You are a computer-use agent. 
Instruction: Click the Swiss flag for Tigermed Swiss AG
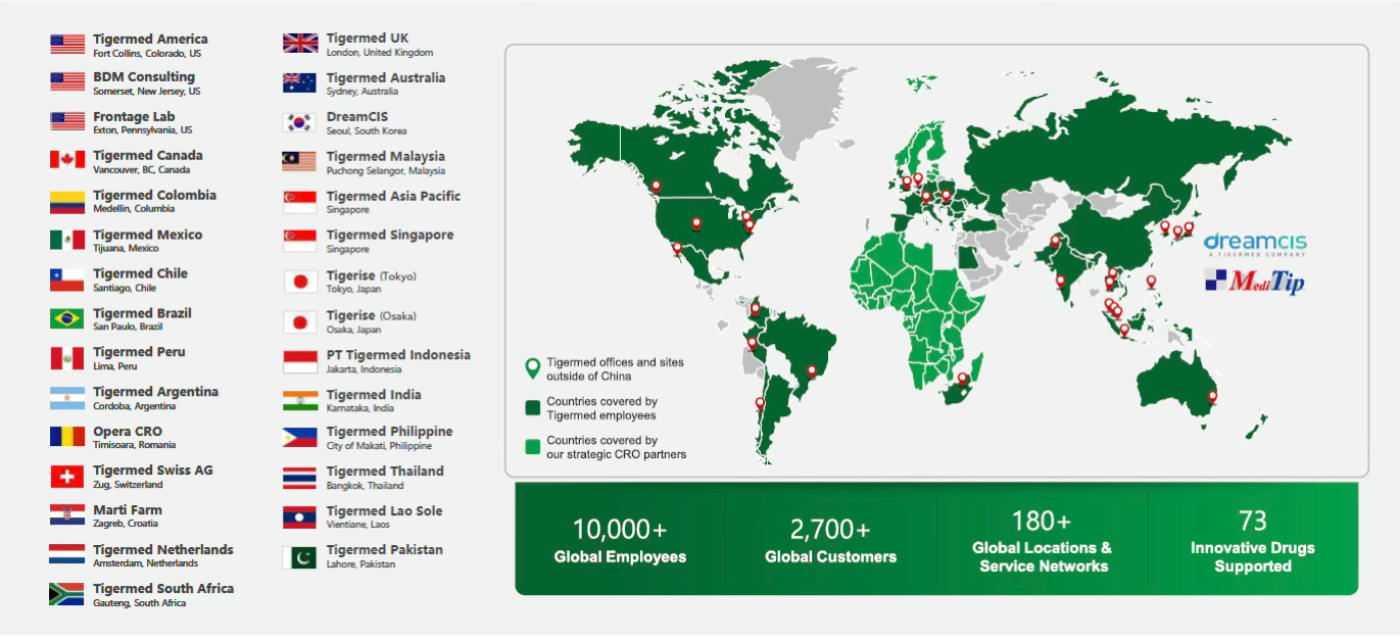tap(67, 476)
